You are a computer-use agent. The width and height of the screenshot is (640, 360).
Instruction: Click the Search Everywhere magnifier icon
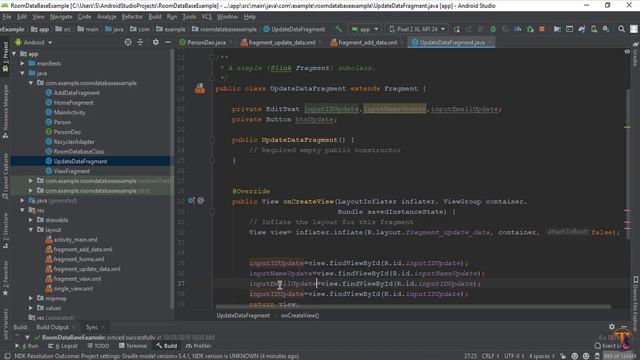621,29
